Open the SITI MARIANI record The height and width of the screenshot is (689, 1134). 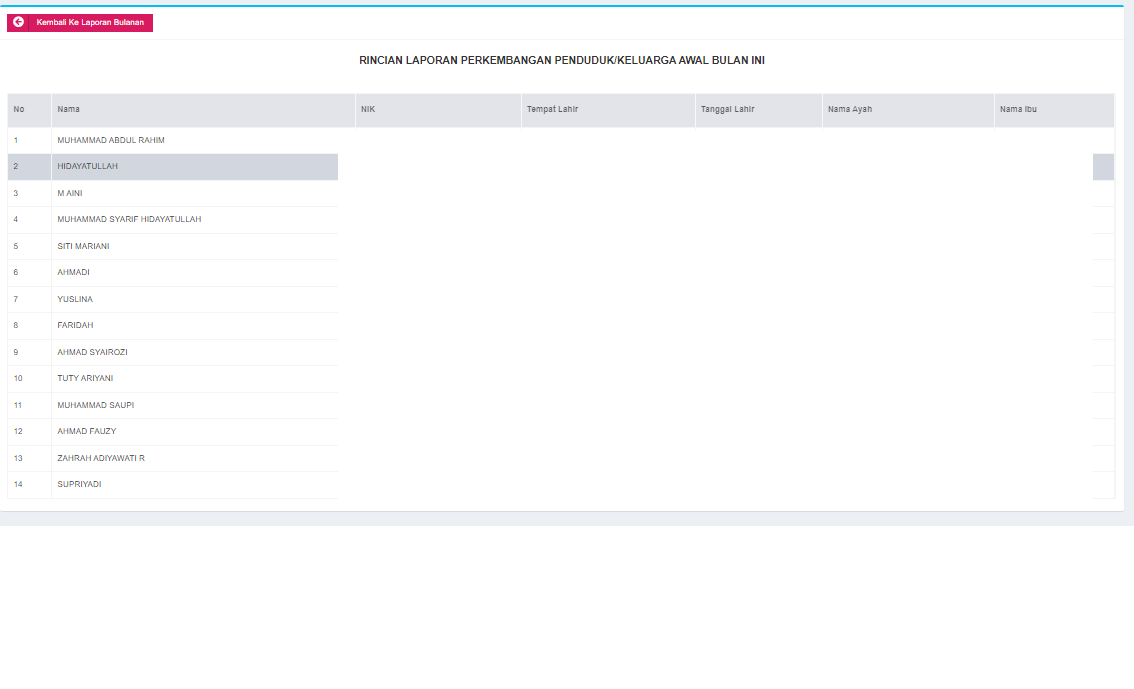click(82, 245)
